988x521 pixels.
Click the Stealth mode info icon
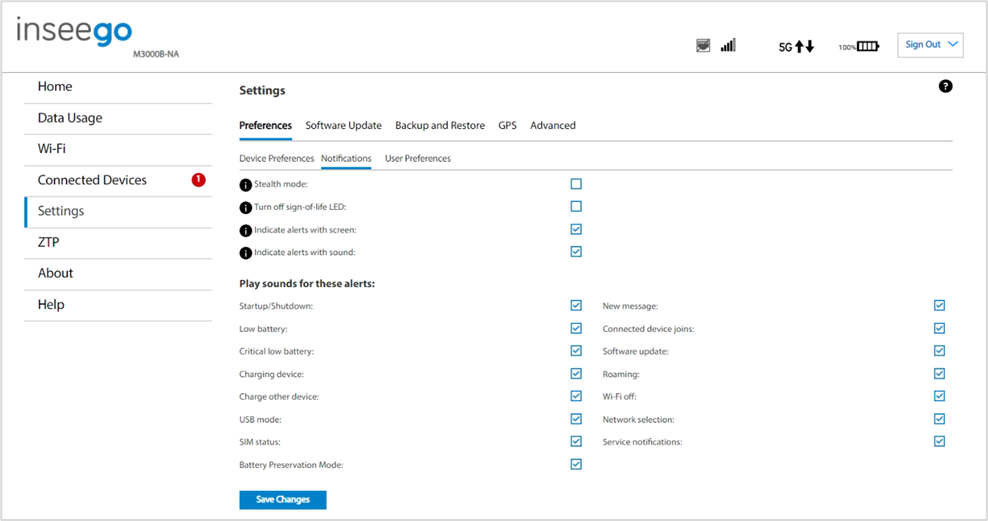point(246,185)
